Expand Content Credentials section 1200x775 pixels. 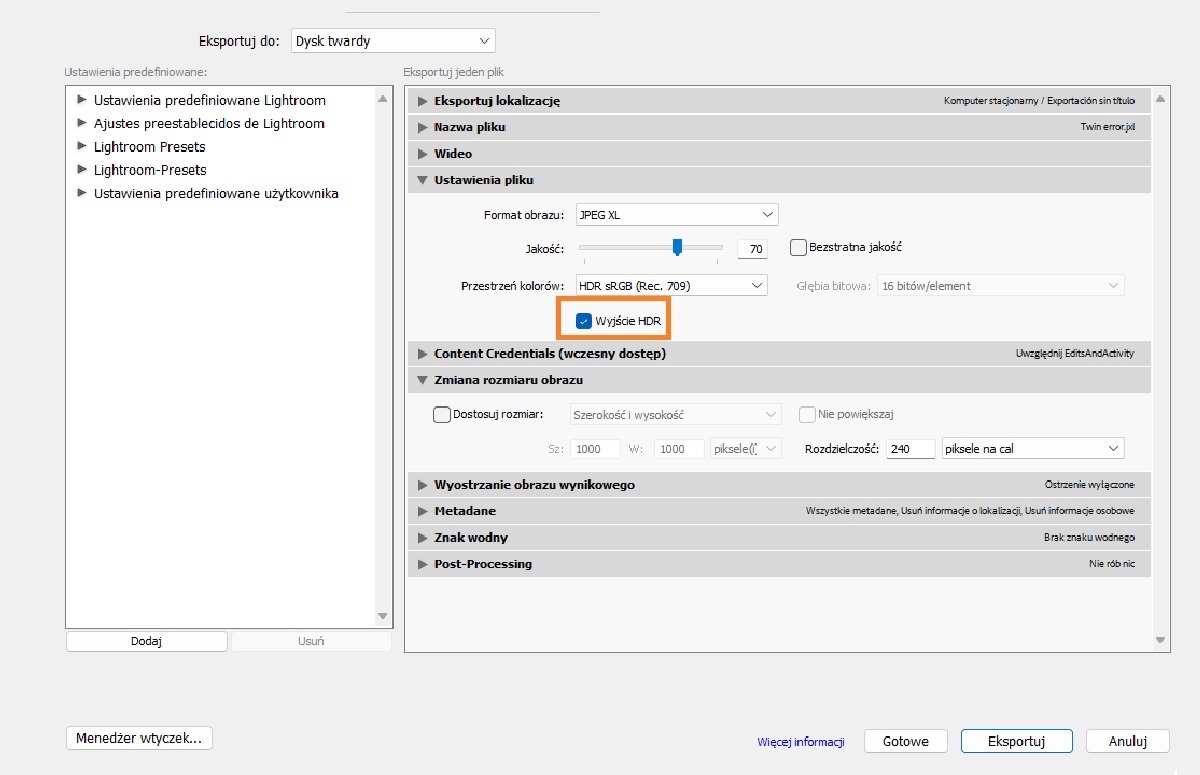(423, 354)
